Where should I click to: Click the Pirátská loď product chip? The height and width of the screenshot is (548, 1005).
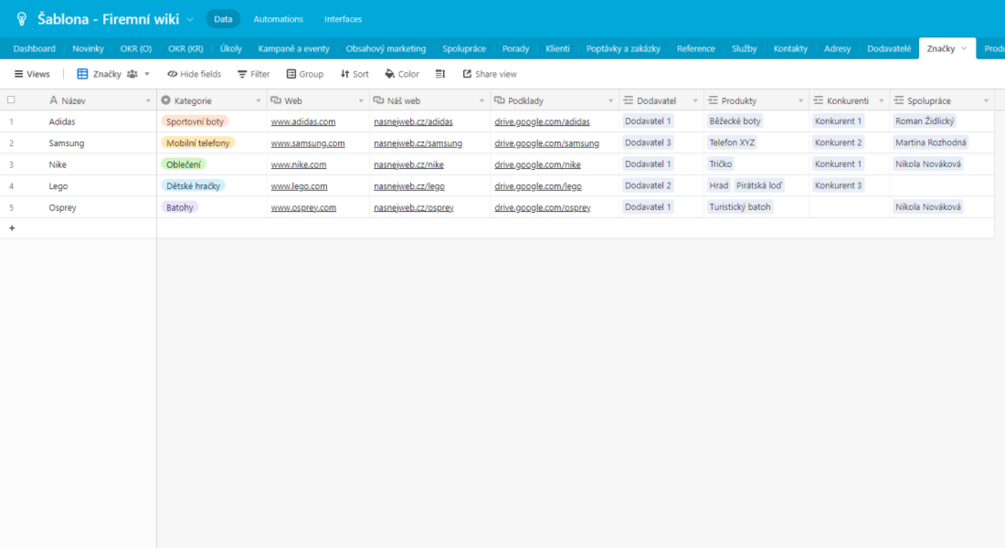[759, 186]
